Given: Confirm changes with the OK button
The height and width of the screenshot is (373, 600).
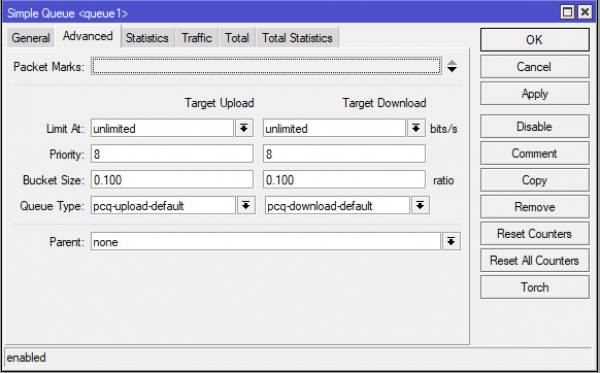Looking at the screenshot, I should click(x=535, y=40).
